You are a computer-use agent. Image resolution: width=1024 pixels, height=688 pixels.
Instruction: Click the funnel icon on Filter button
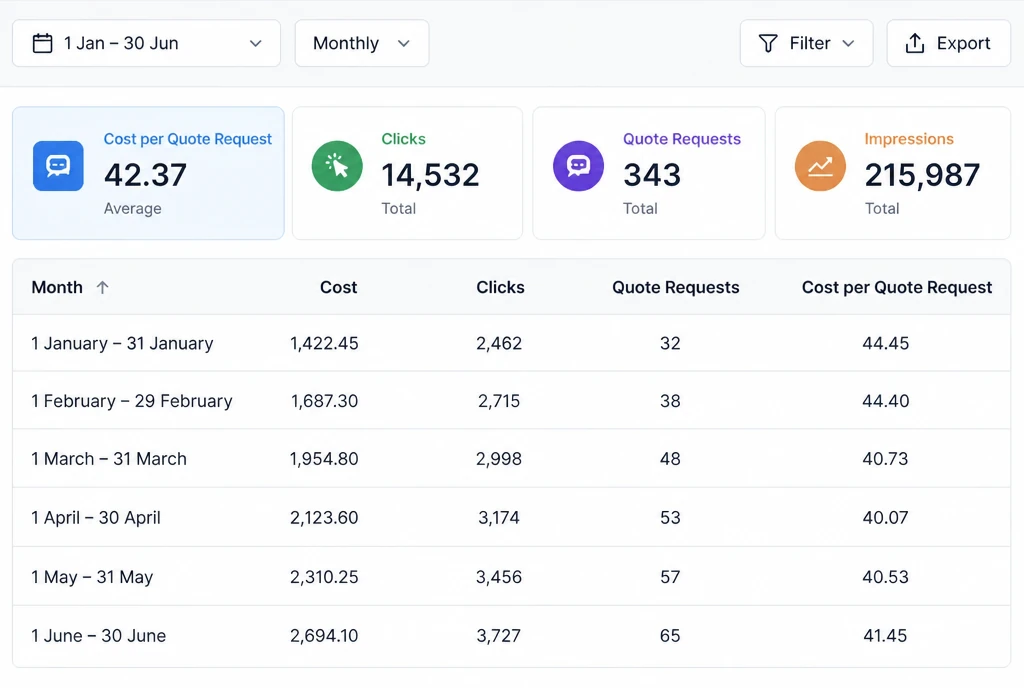click(x=768, y=43)
